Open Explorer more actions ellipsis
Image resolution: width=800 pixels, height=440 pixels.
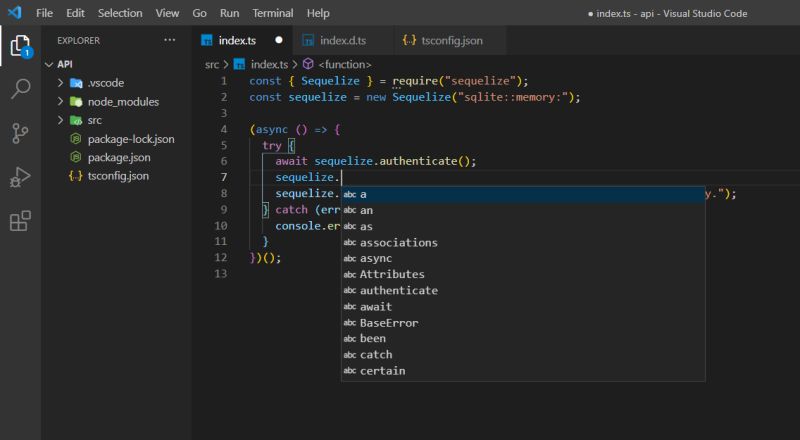pyautogui.click(x=169, y=40)
